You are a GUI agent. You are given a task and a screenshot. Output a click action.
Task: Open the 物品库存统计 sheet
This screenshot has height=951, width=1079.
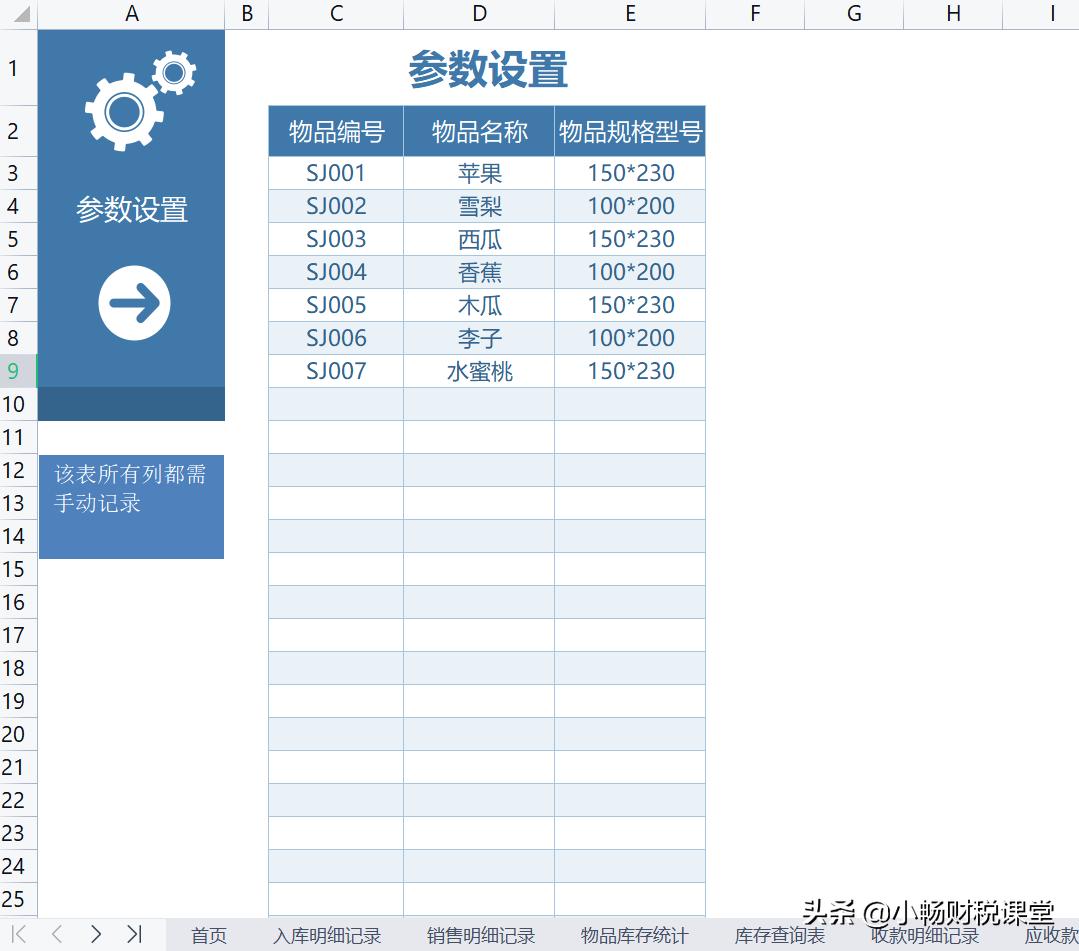pyautogui.click(x=634, y=936)
